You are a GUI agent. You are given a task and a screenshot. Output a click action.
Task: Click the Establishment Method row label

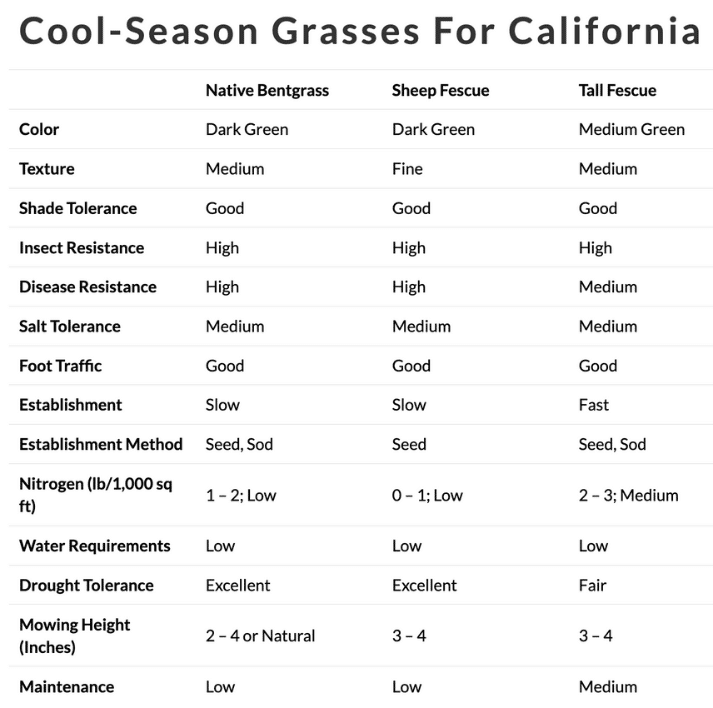pos(100,444)
